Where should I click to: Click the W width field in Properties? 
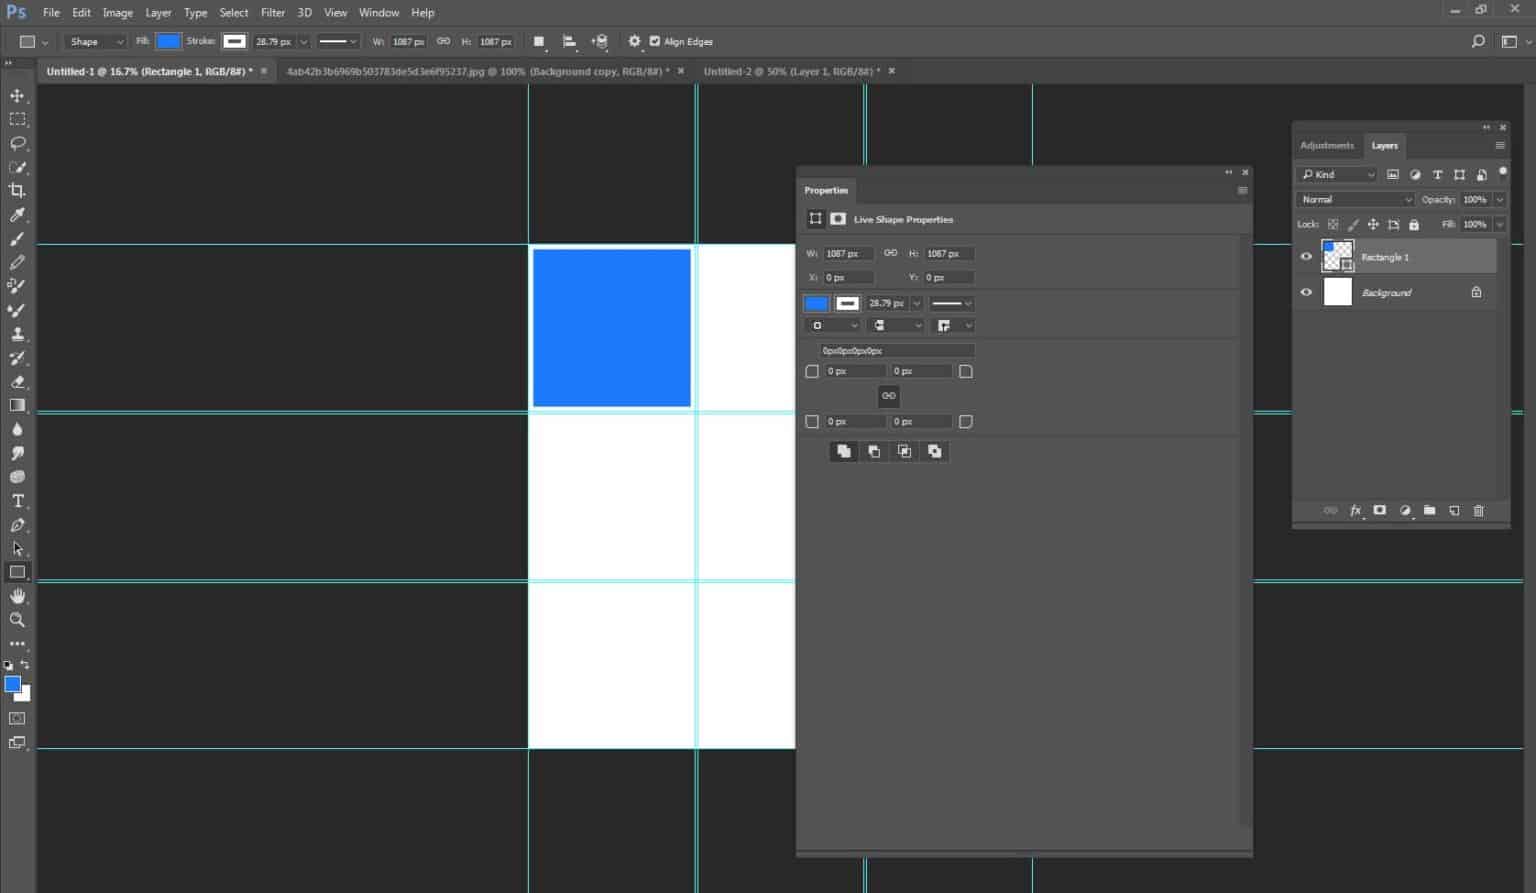(x=849, y=253)
